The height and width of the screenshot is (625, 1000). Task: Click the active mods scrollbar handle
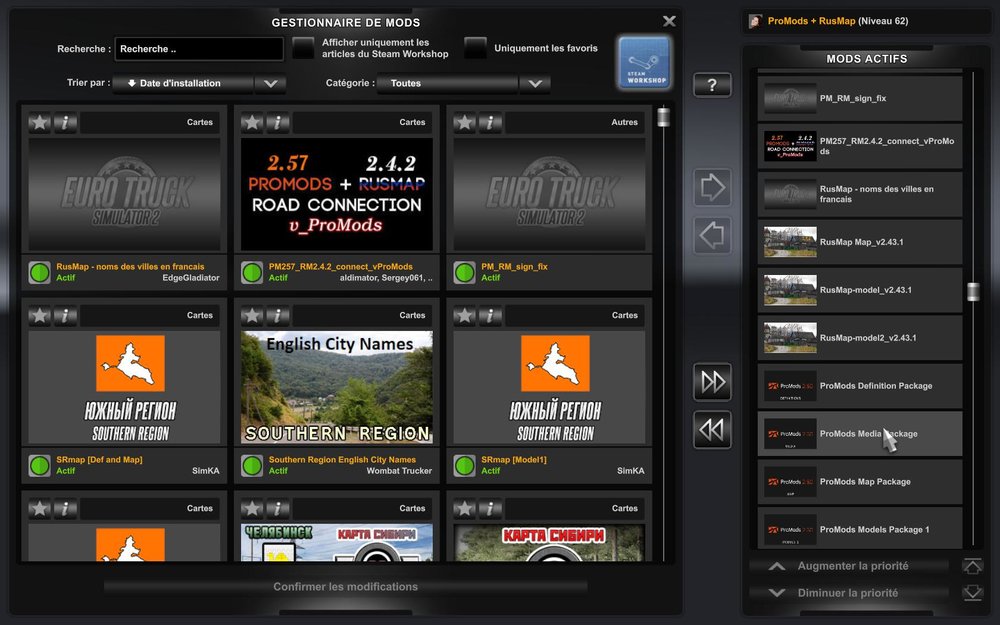click(973, 291)
